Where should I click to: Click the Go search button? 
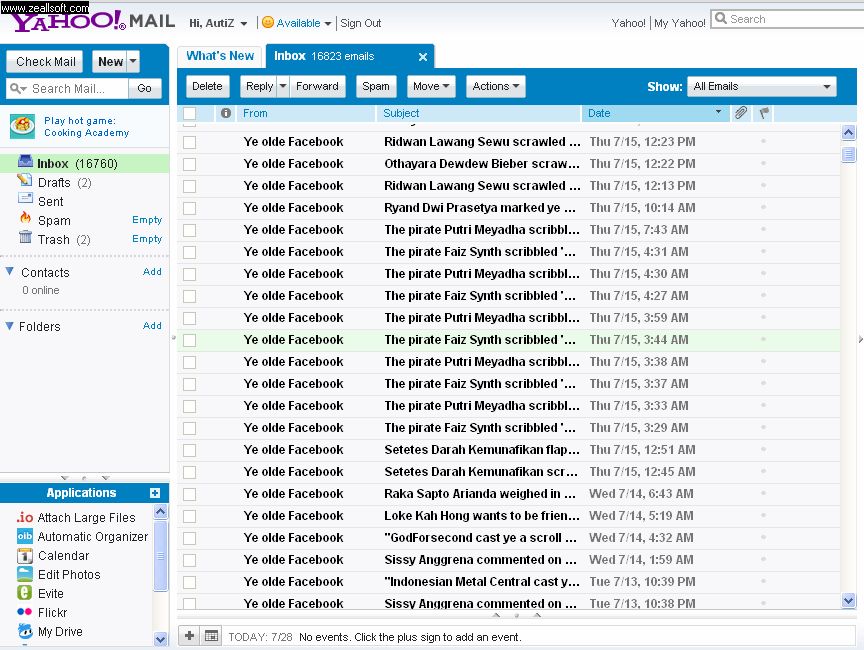tap(144, 88)
